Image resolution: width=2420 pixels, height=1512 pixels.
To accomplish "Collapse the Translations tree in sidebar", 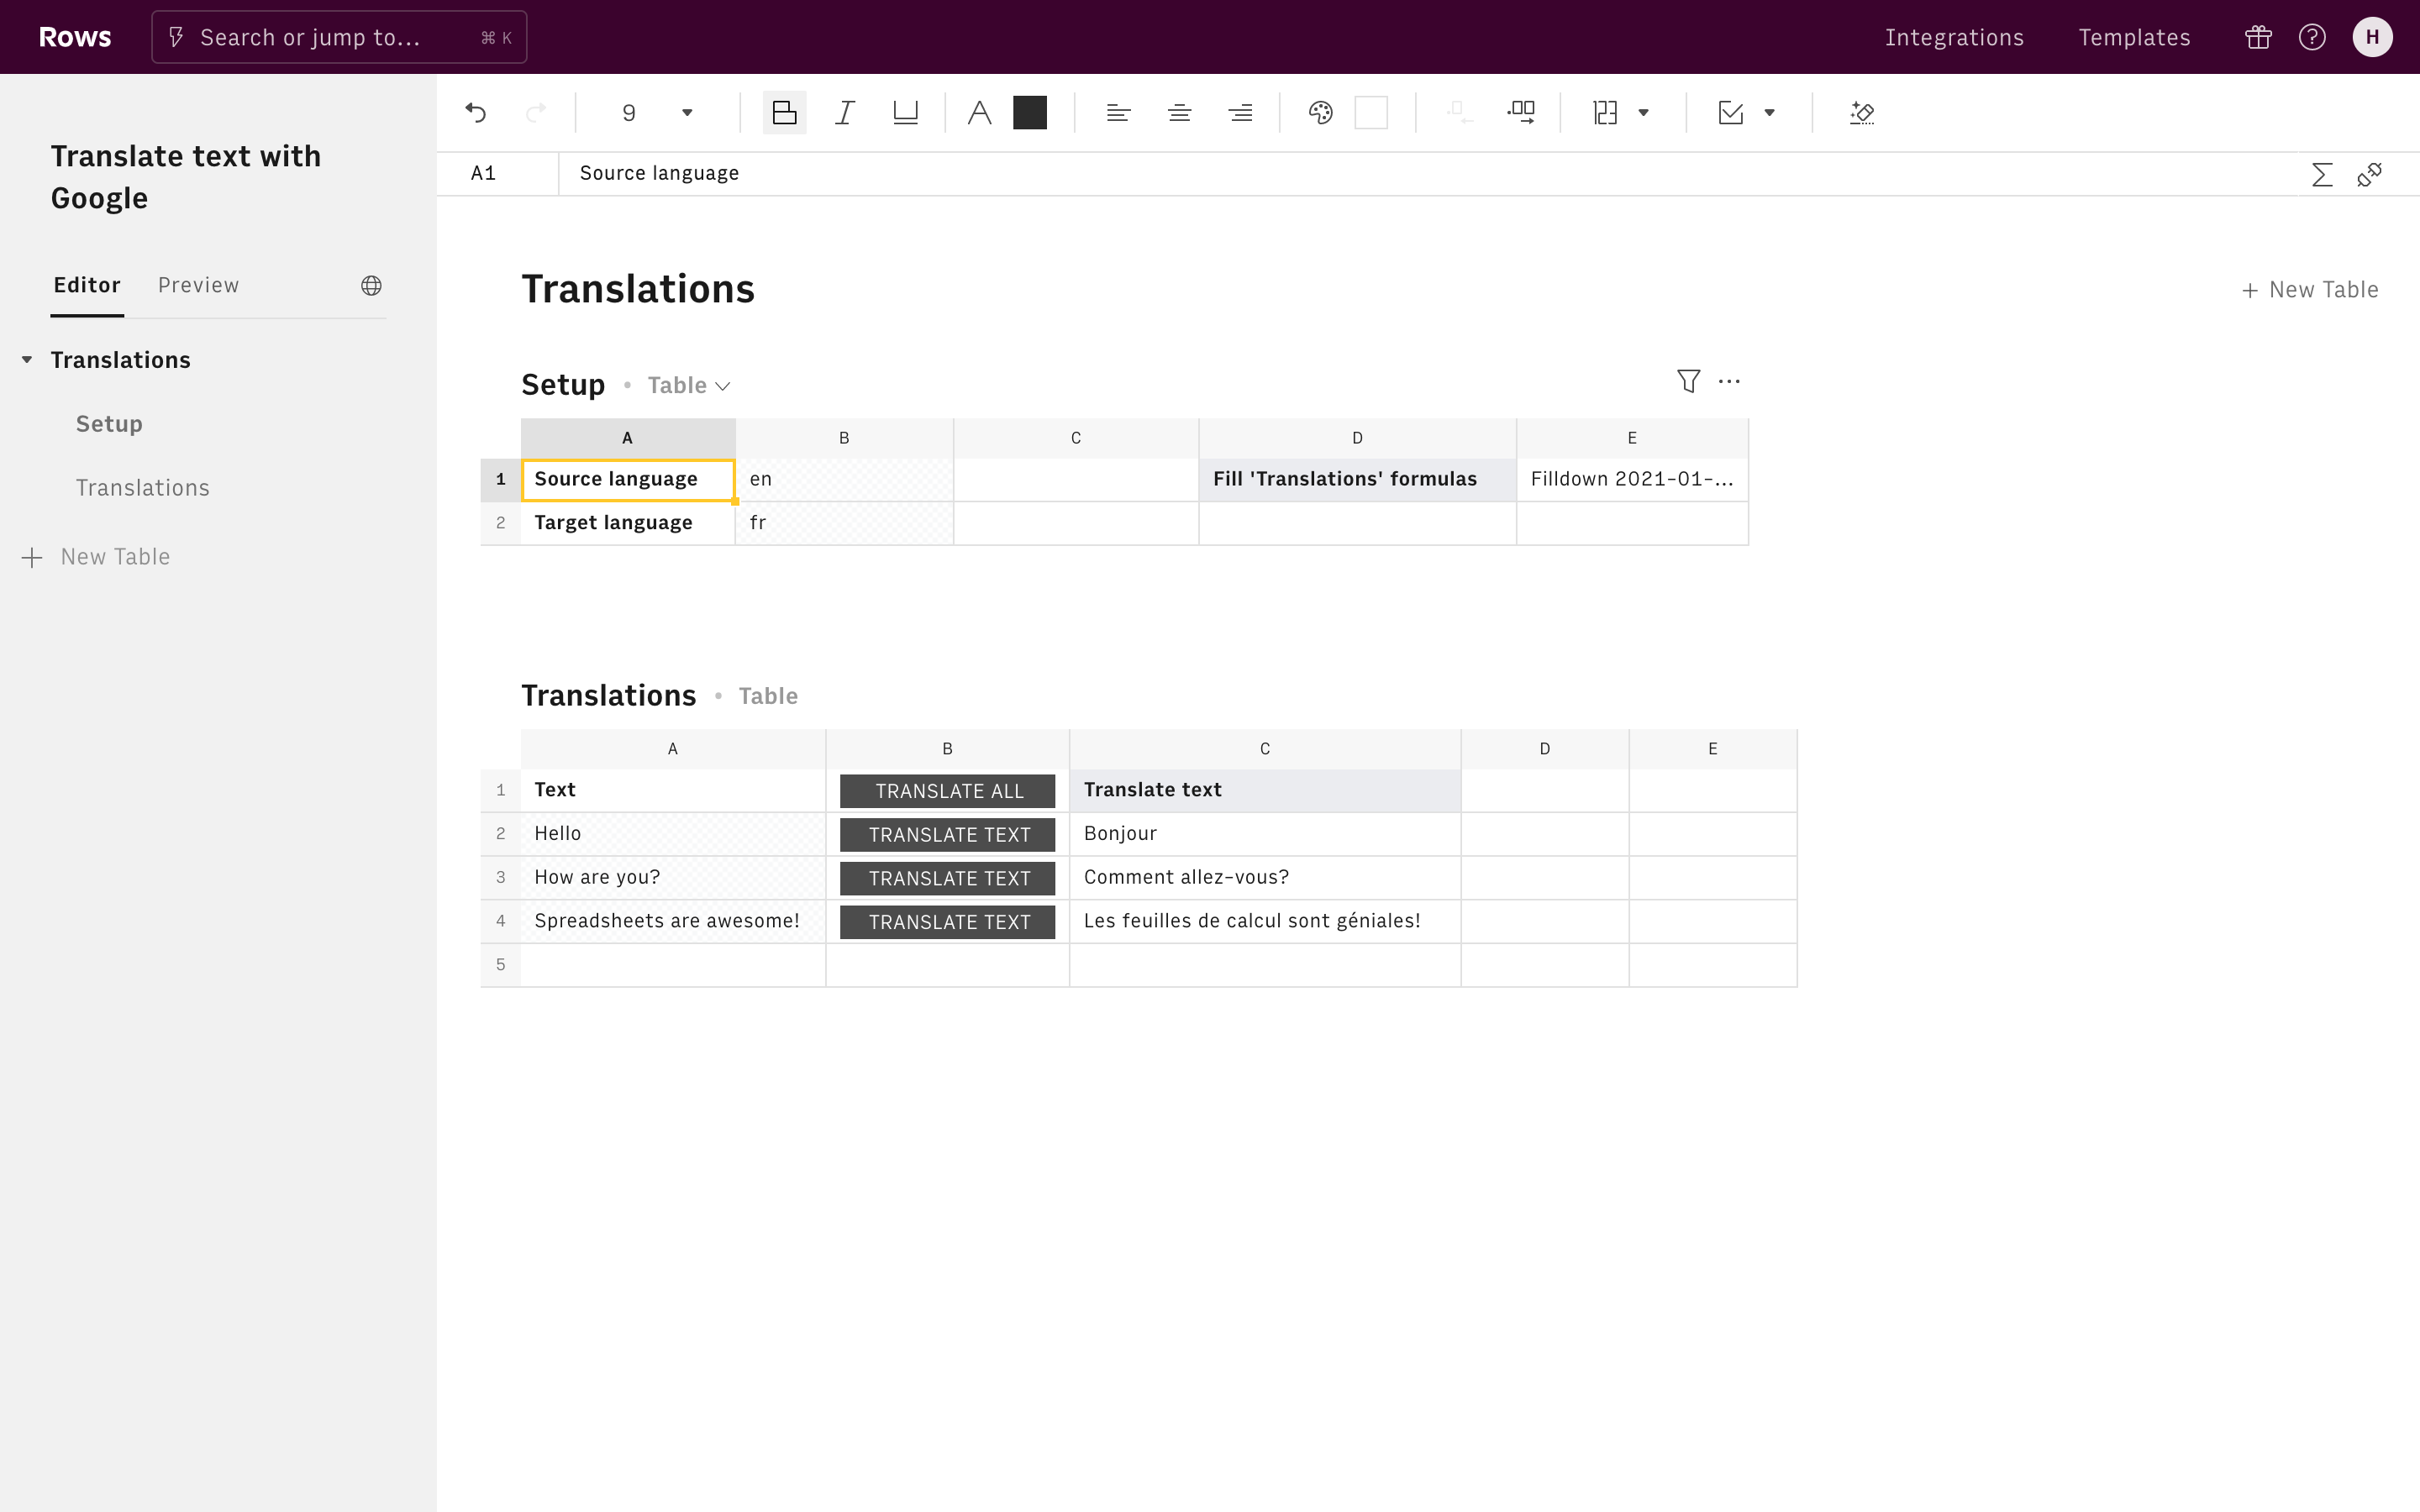I will tap(27, 360).
